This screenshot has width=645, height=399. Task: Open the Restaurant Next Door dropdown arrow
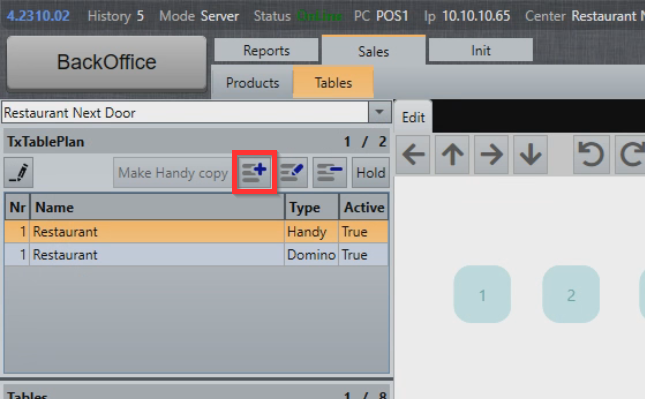[x=379, y=112]
